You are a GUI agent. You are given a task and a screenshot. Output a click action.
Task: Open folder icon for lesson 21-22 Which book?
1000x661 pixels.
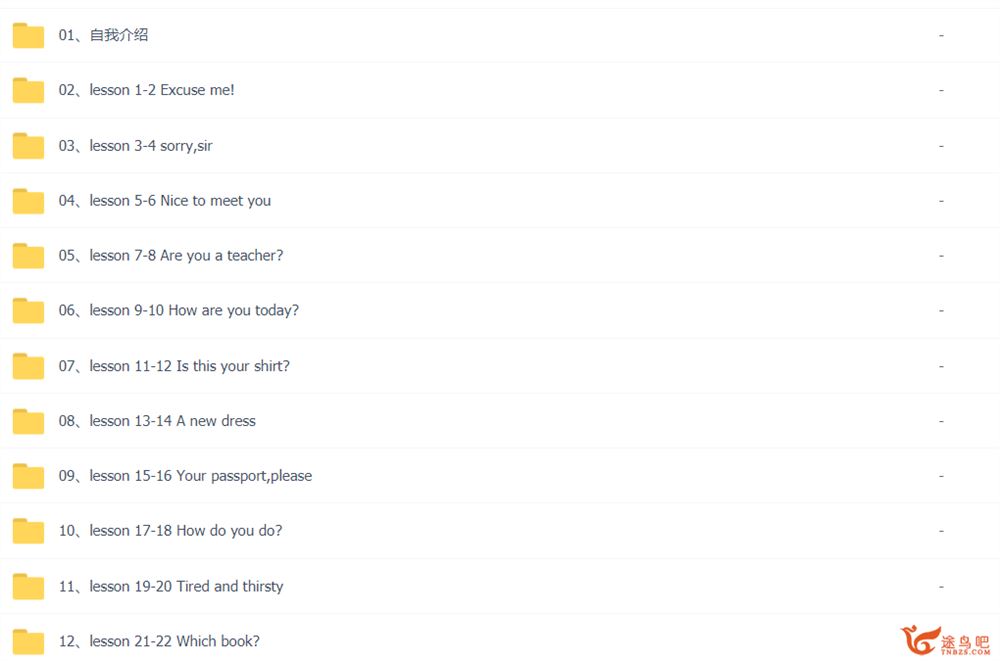28,641
